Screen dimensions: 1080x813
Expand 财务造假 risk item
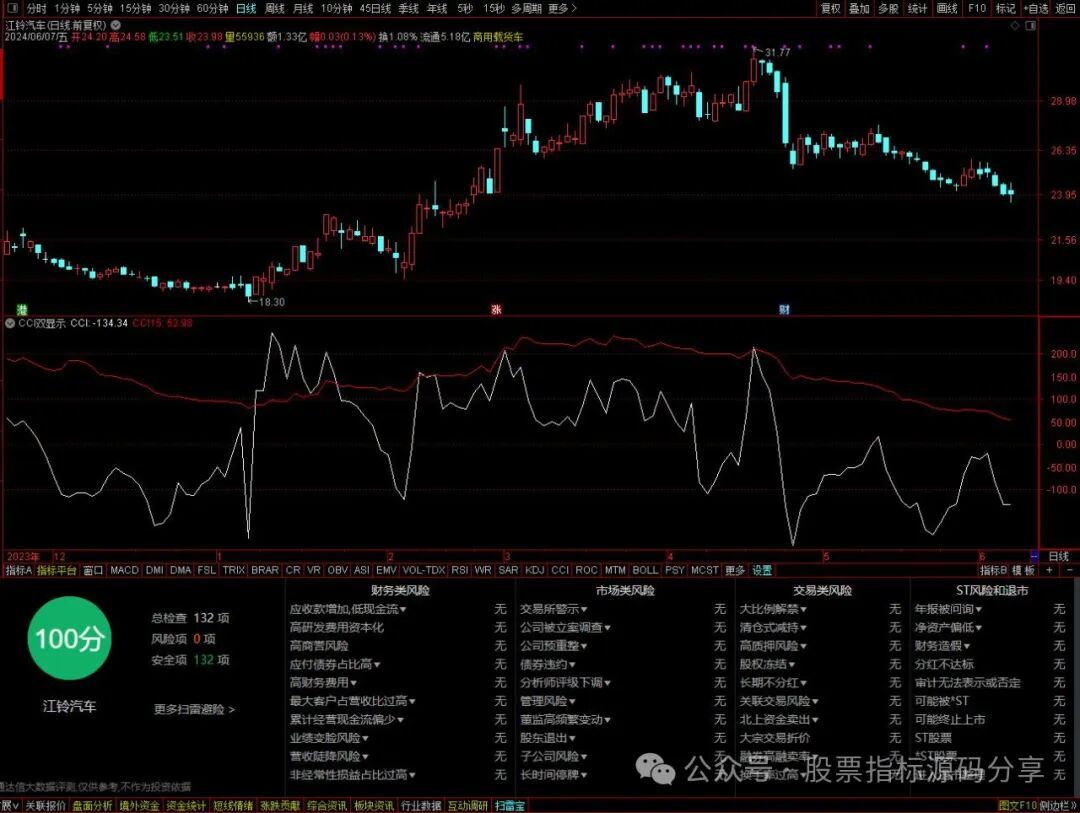[x=942, y=646]
